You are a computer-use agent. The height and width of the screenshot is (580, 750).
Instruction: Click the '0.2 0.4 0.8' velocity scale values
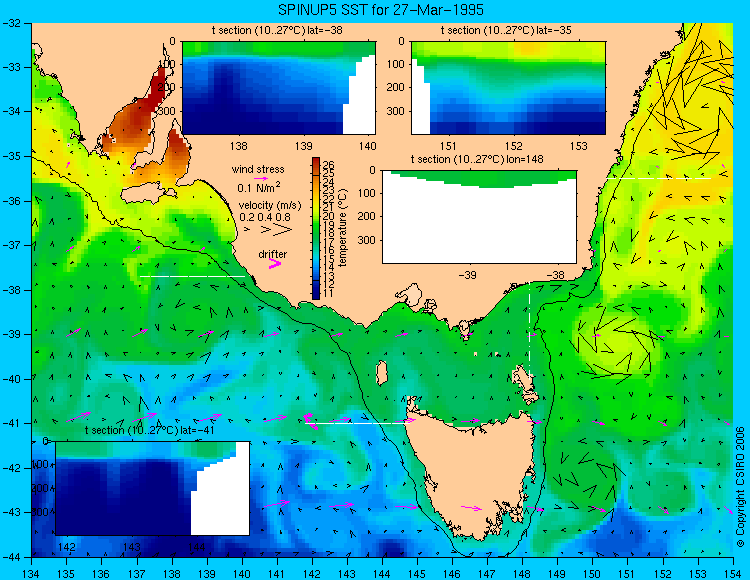[265, 217]
